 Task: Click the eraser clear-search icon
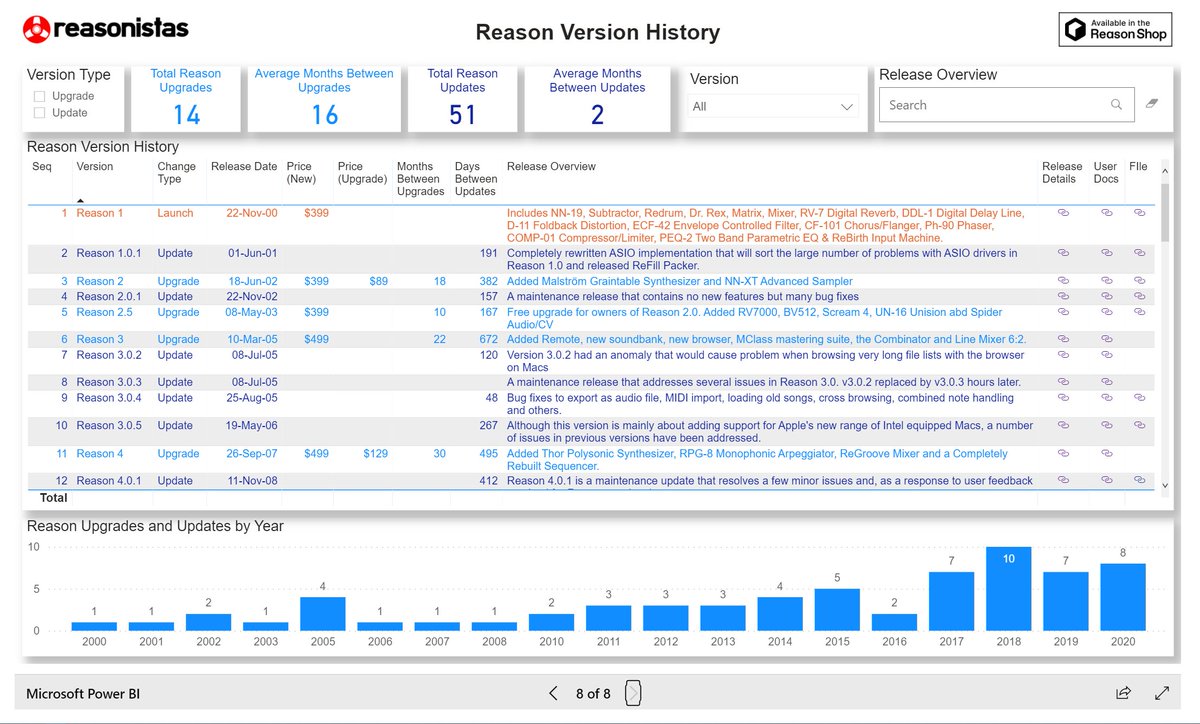(x=1152, y=103)
